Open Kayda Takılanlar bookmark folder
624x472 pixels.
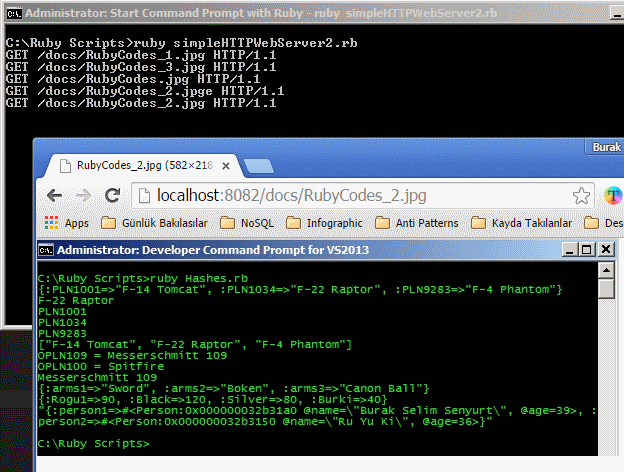[x=521, y=223]
